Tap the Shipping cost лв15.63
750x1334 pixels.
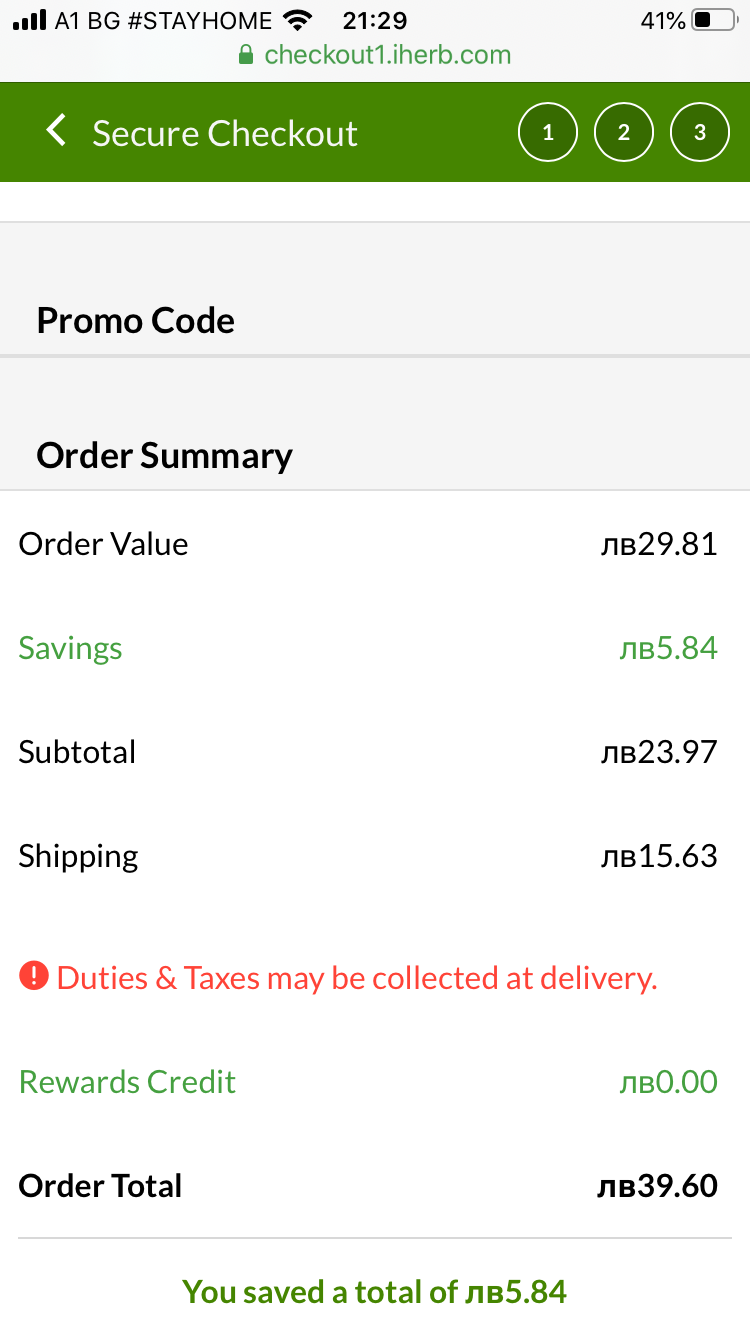(x=658, y=856)
